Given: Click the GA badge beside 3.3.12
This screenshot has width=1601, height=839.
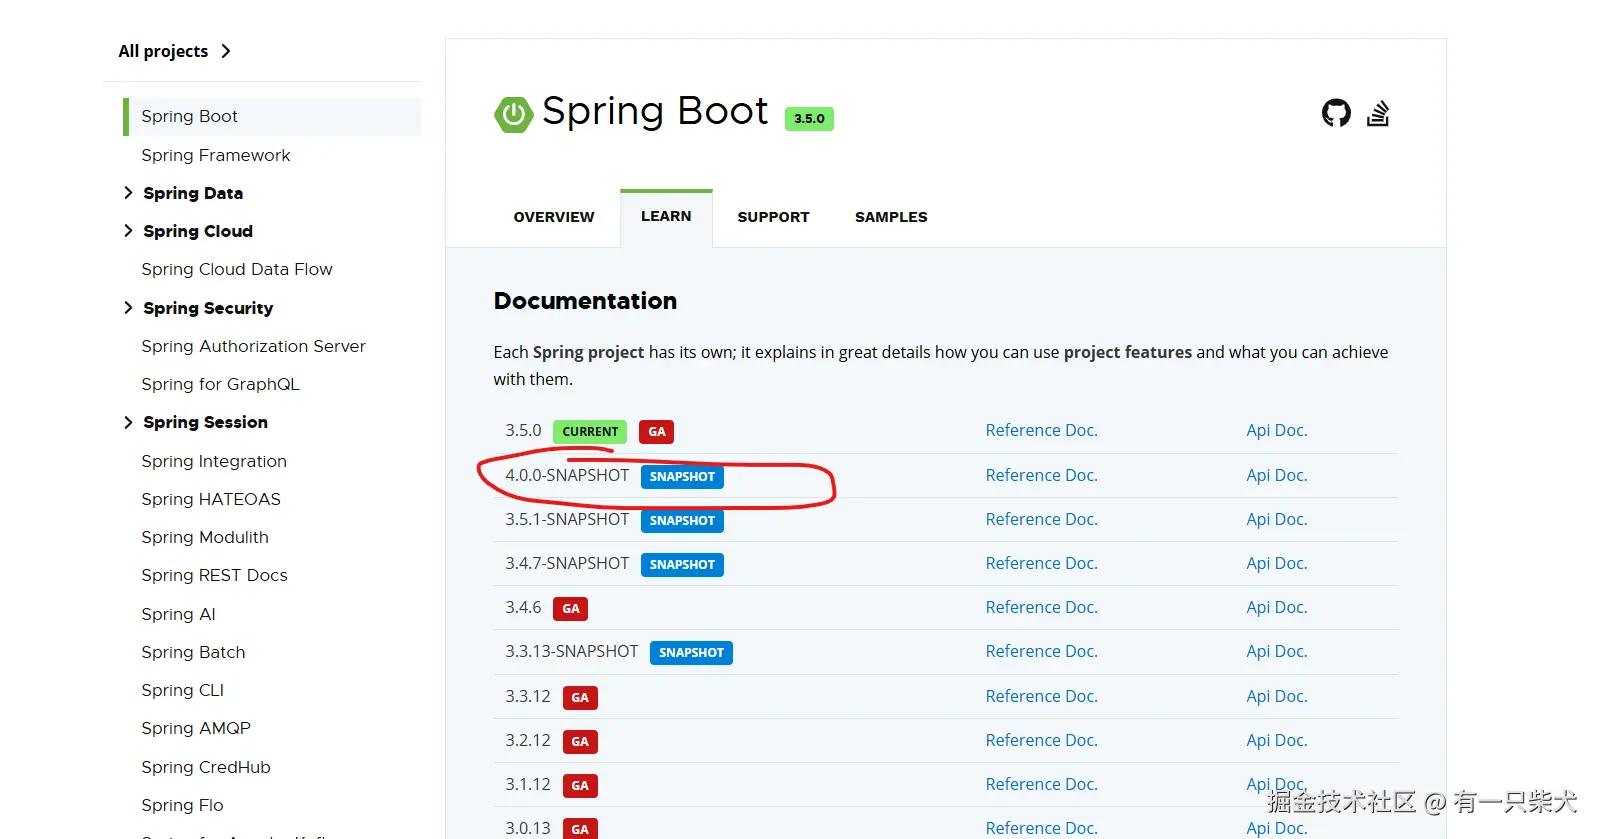Looking at the screenshot, I should (x=580, y=698).
